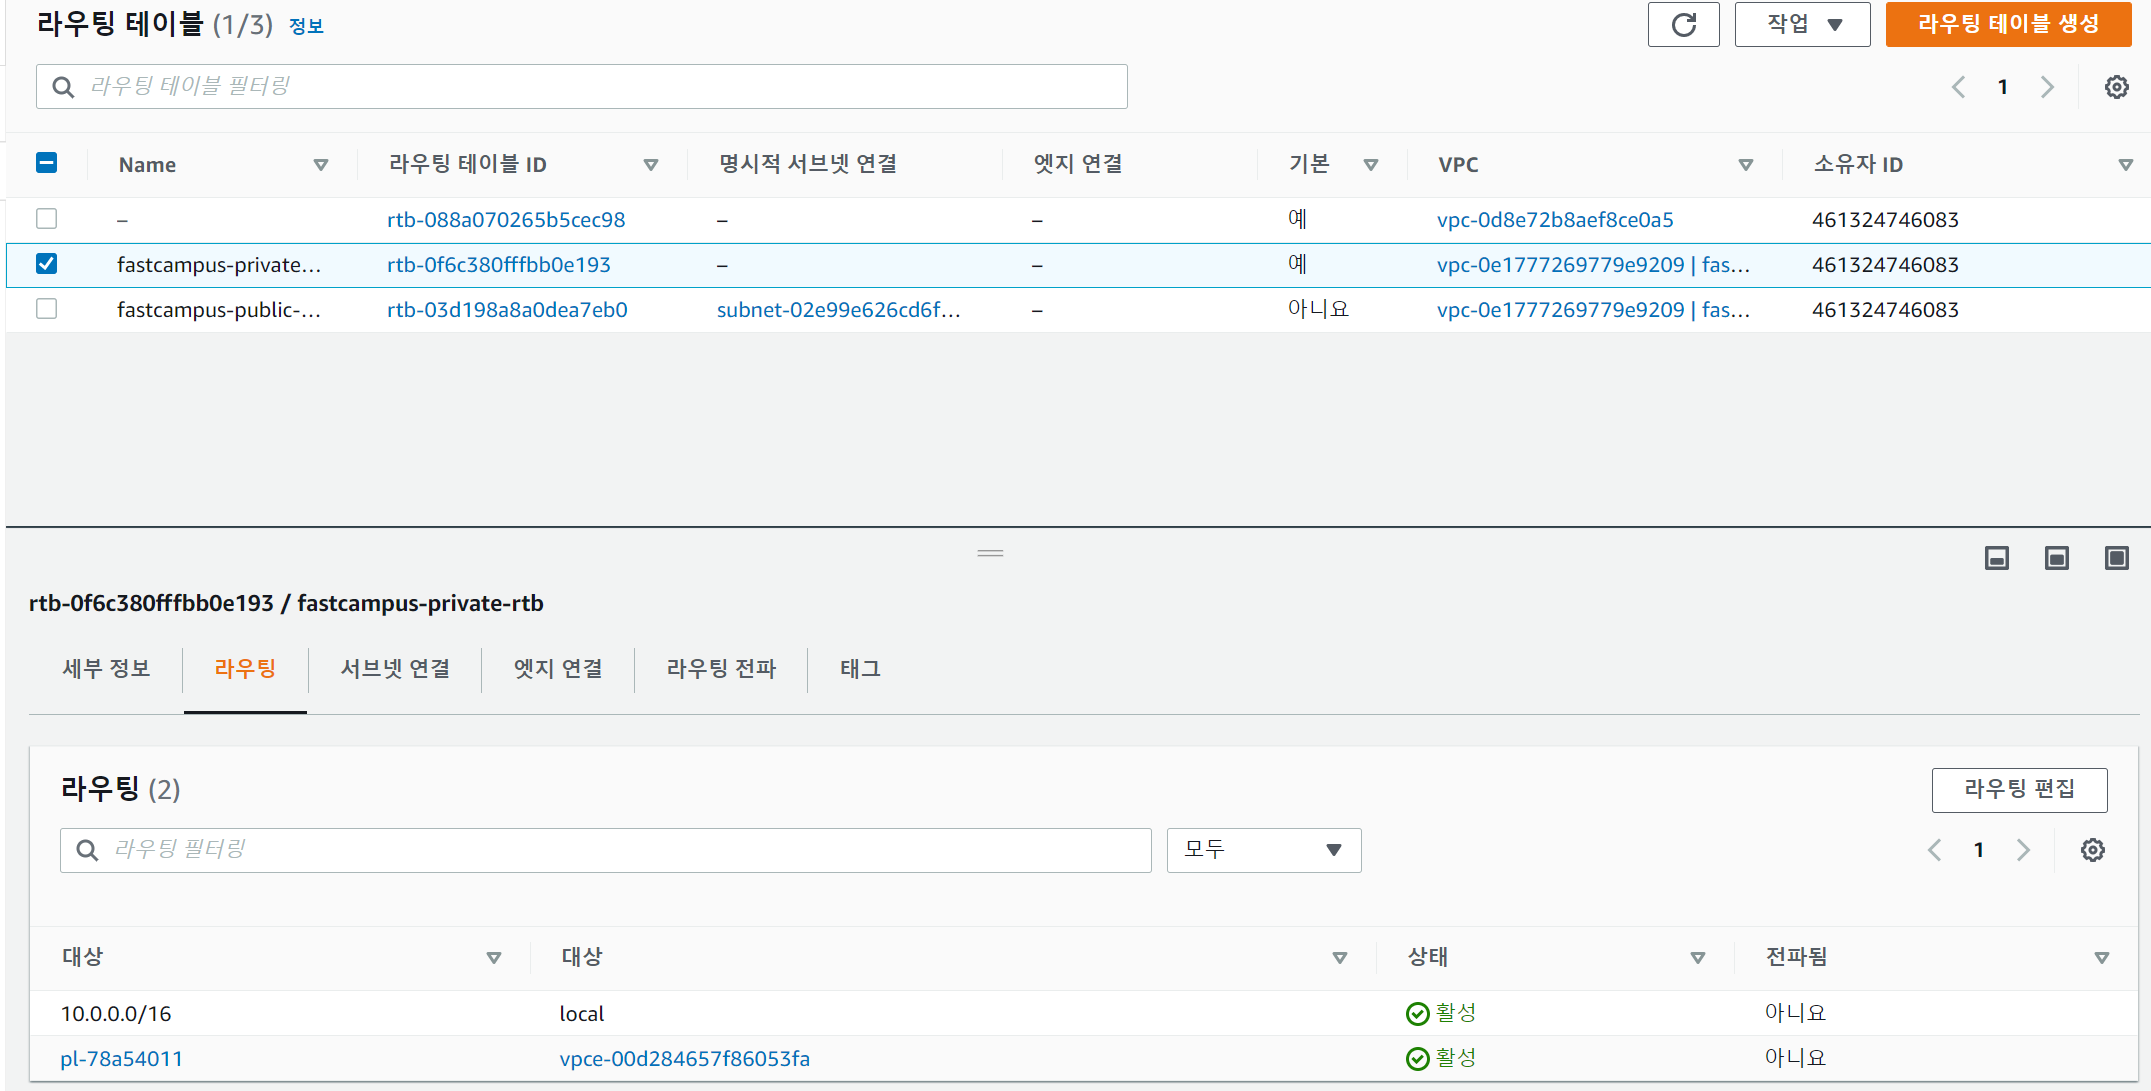2151x1091 pixels.
Task: Collapse details panel to bottom view
Action: 1996,558
